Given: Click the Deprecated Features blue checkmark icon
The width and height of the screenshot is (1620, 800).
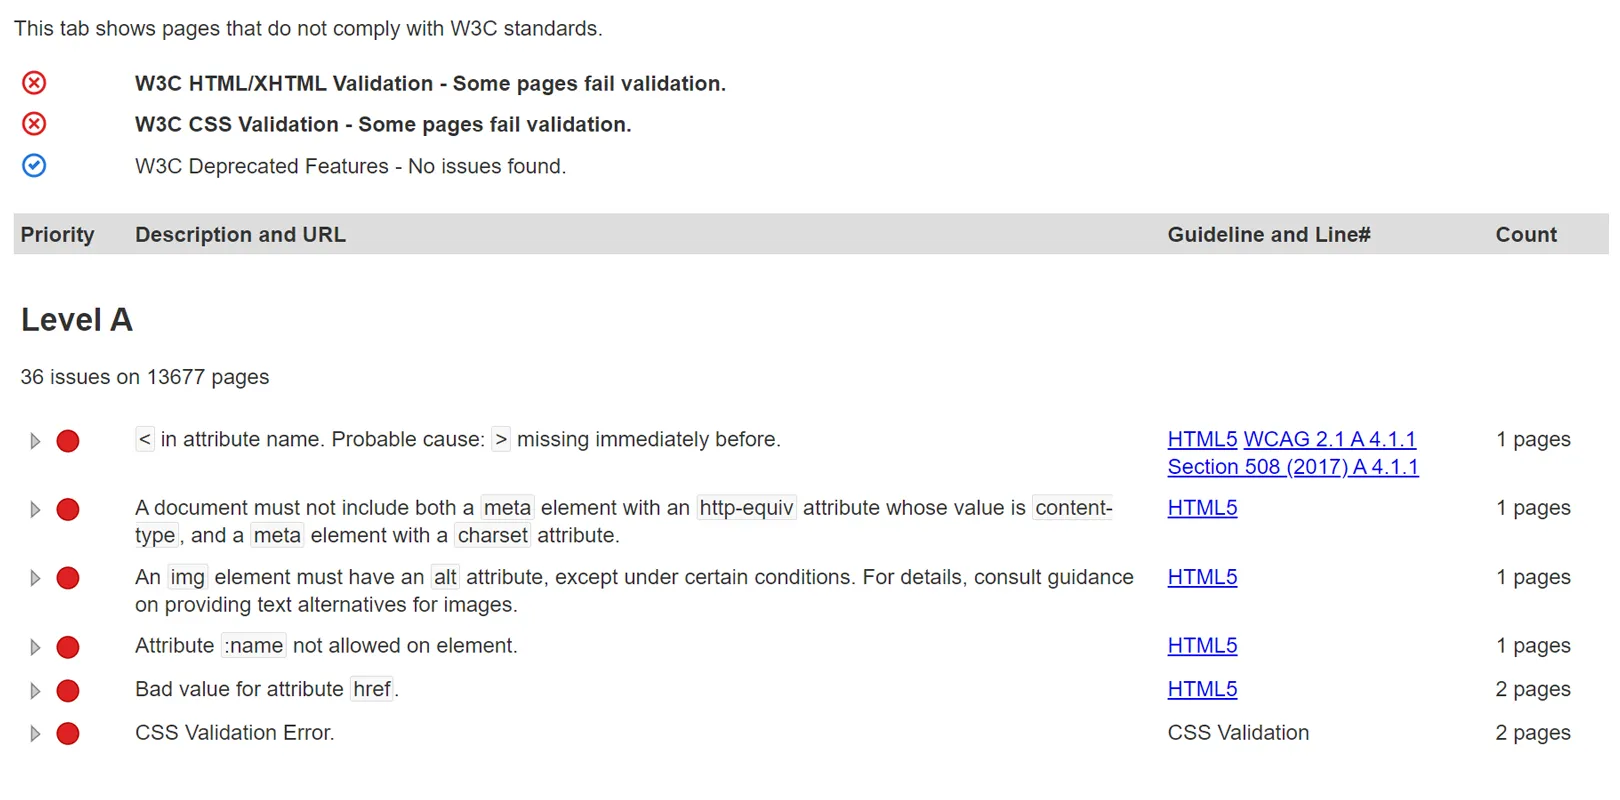Looking at the screenshot, I should (x=34, y=166).
